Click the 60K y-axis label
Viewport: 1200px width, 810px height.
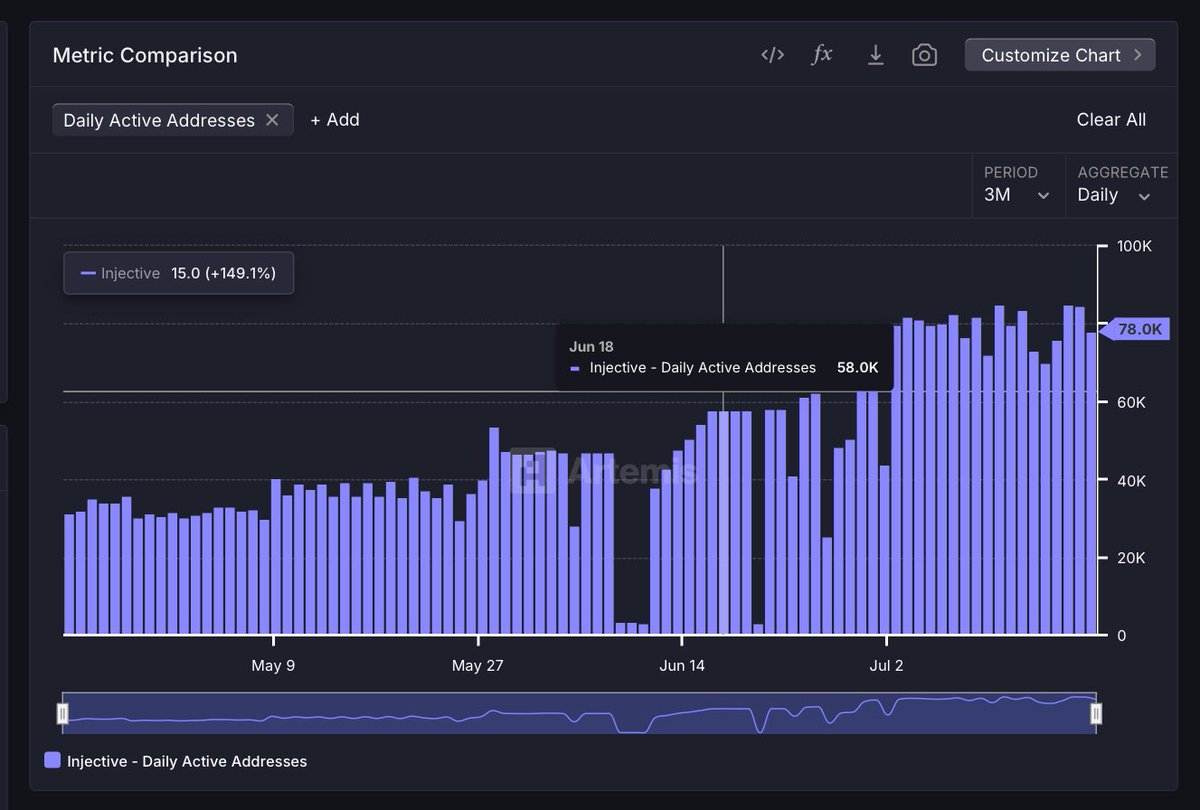coord(1132,402)
